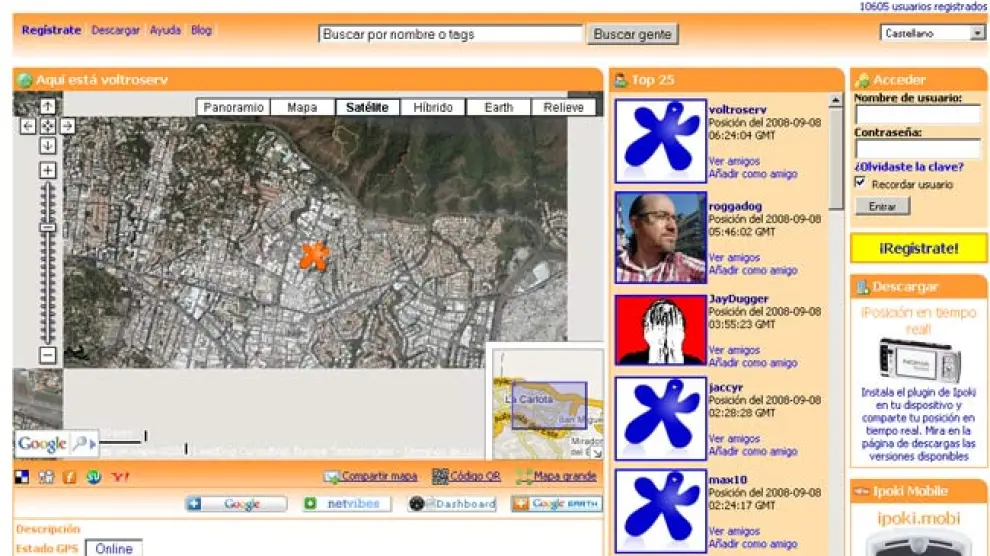990x556 pixels.
Task: Add the Dashboard widget
Action: coord(452,504)
